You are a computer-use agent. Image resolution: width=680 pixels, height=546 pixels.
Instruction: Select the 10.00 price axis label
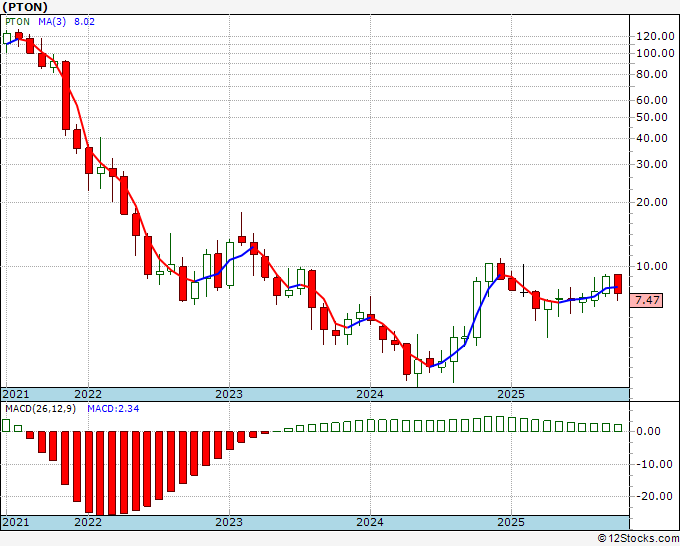[x=651, y=266]
